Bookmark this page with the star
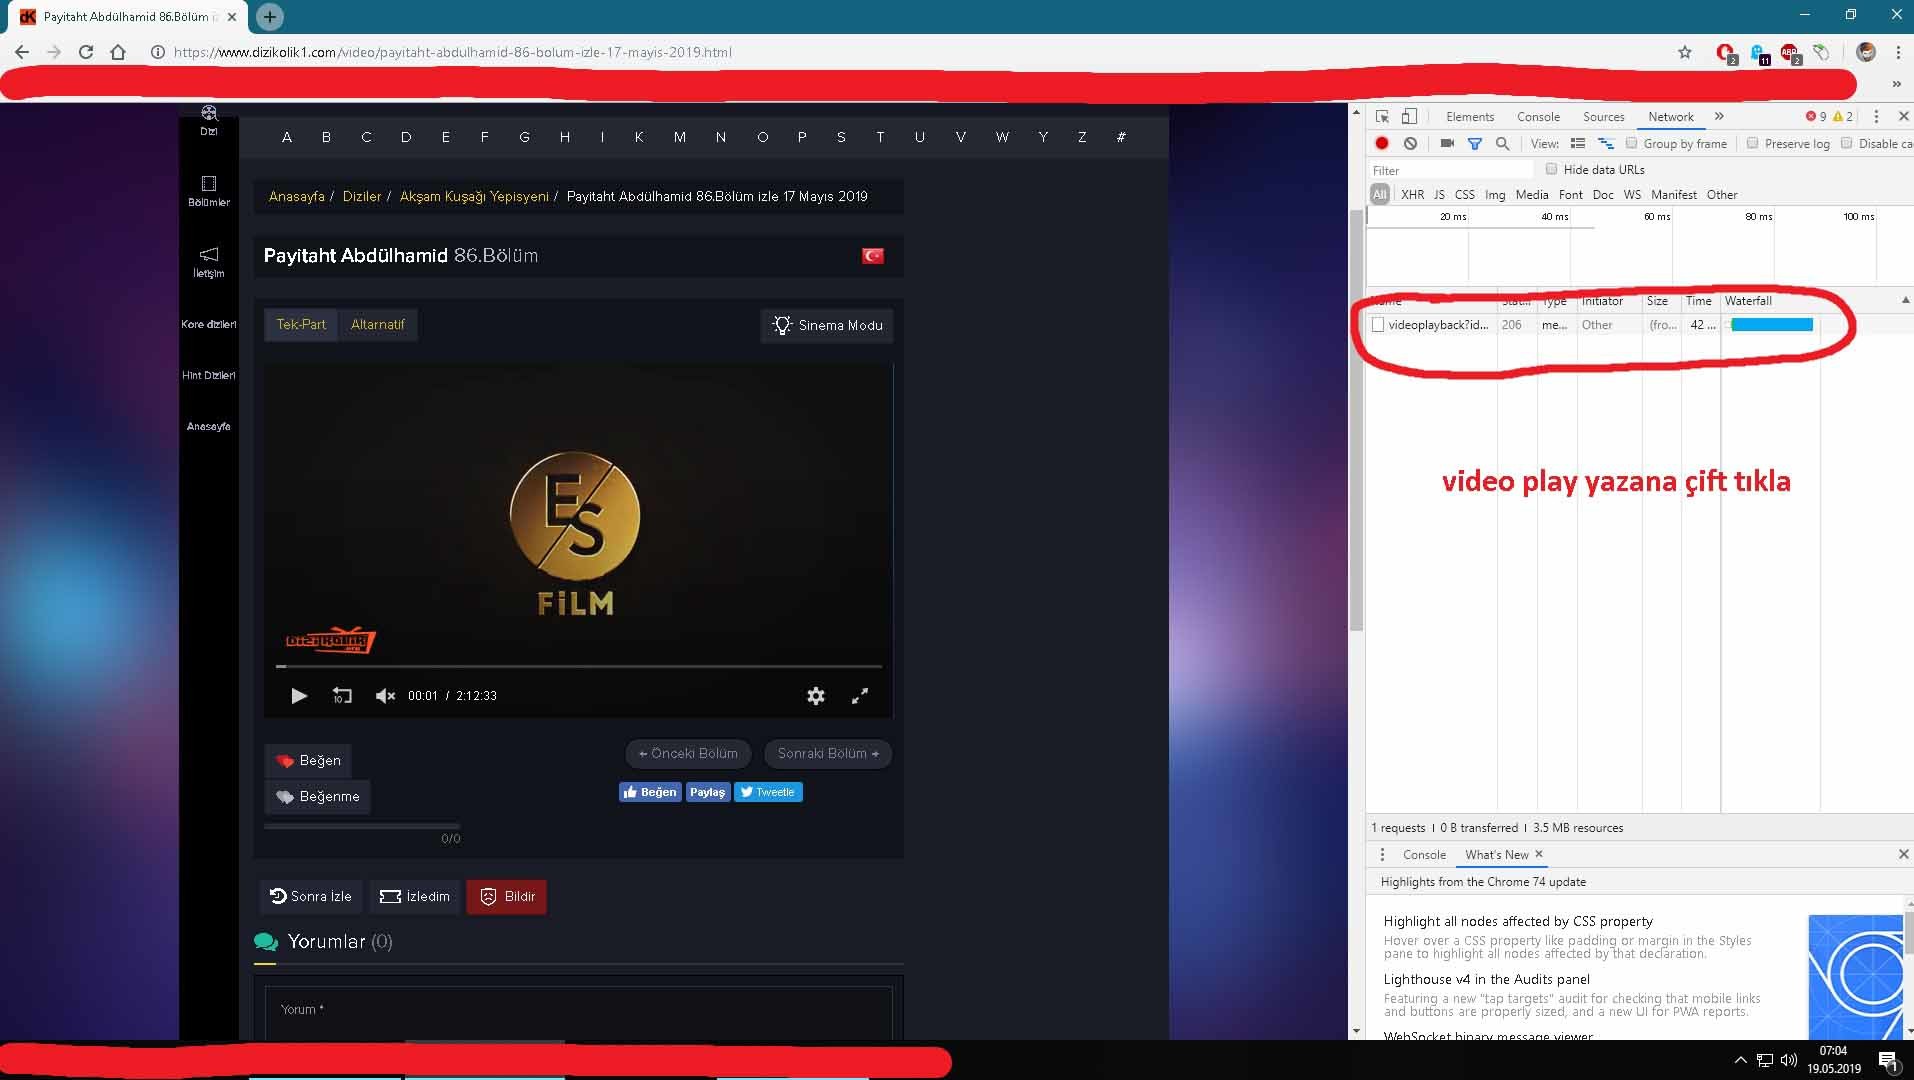1914x1080 pixels. 1685,52
